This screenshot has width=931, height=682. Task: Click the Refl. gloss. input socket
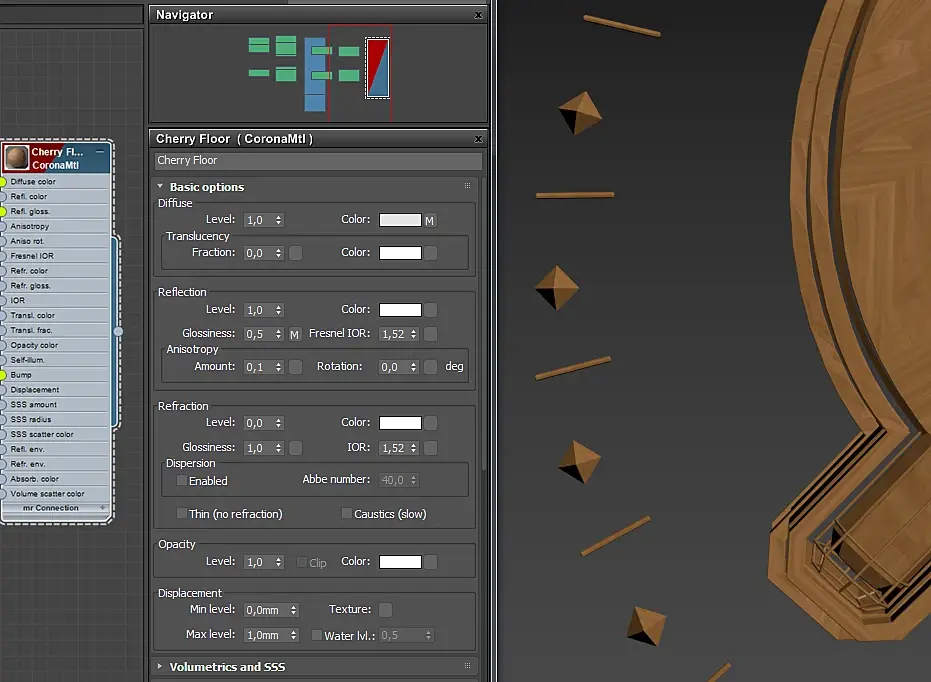2,211
